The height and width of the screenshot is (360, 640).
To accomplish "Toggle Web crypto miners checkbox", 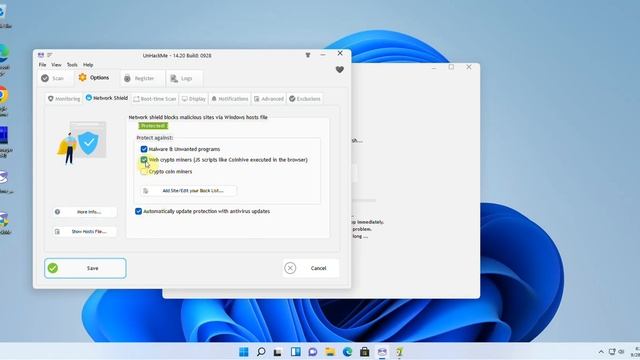I will point(144,160).
